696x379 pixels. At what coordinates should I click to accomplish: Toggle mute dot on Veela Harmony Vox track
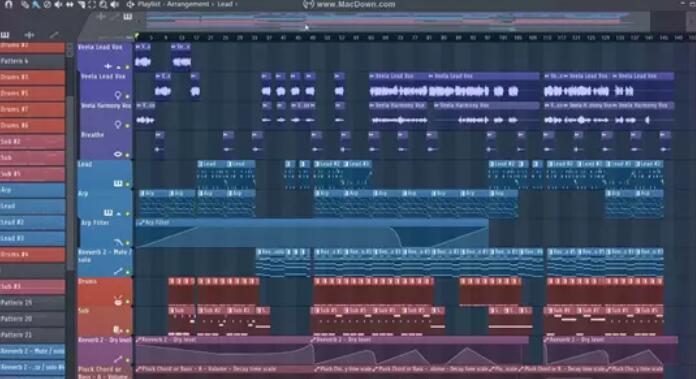[127, 126]
